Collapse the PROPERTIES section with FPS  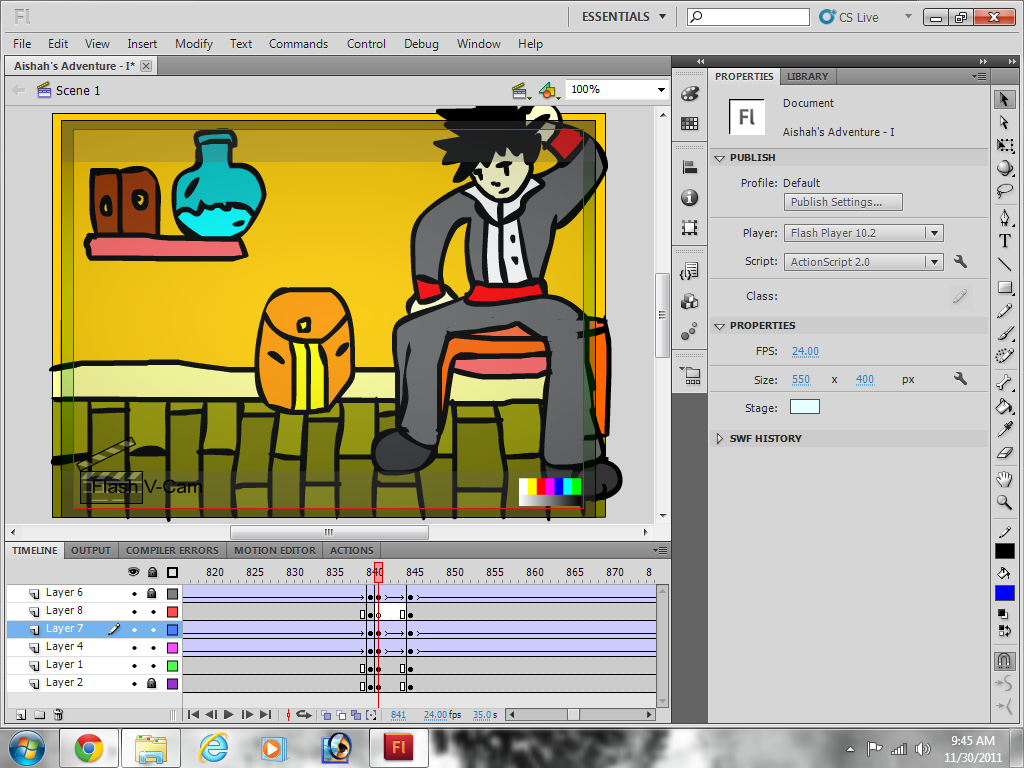tap(720, 326)
